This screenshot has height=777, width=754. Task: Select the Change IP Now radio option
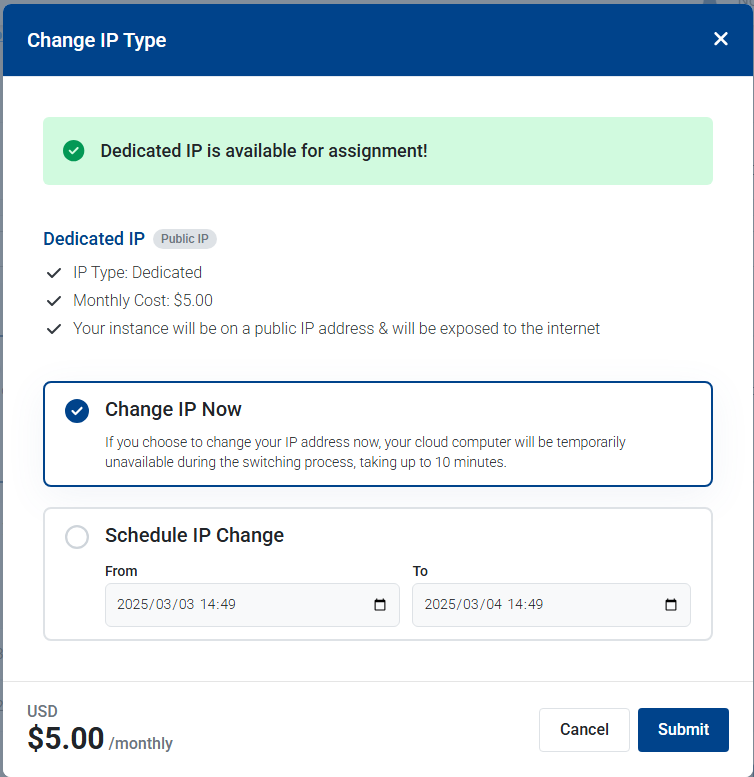tap(77, 411)
